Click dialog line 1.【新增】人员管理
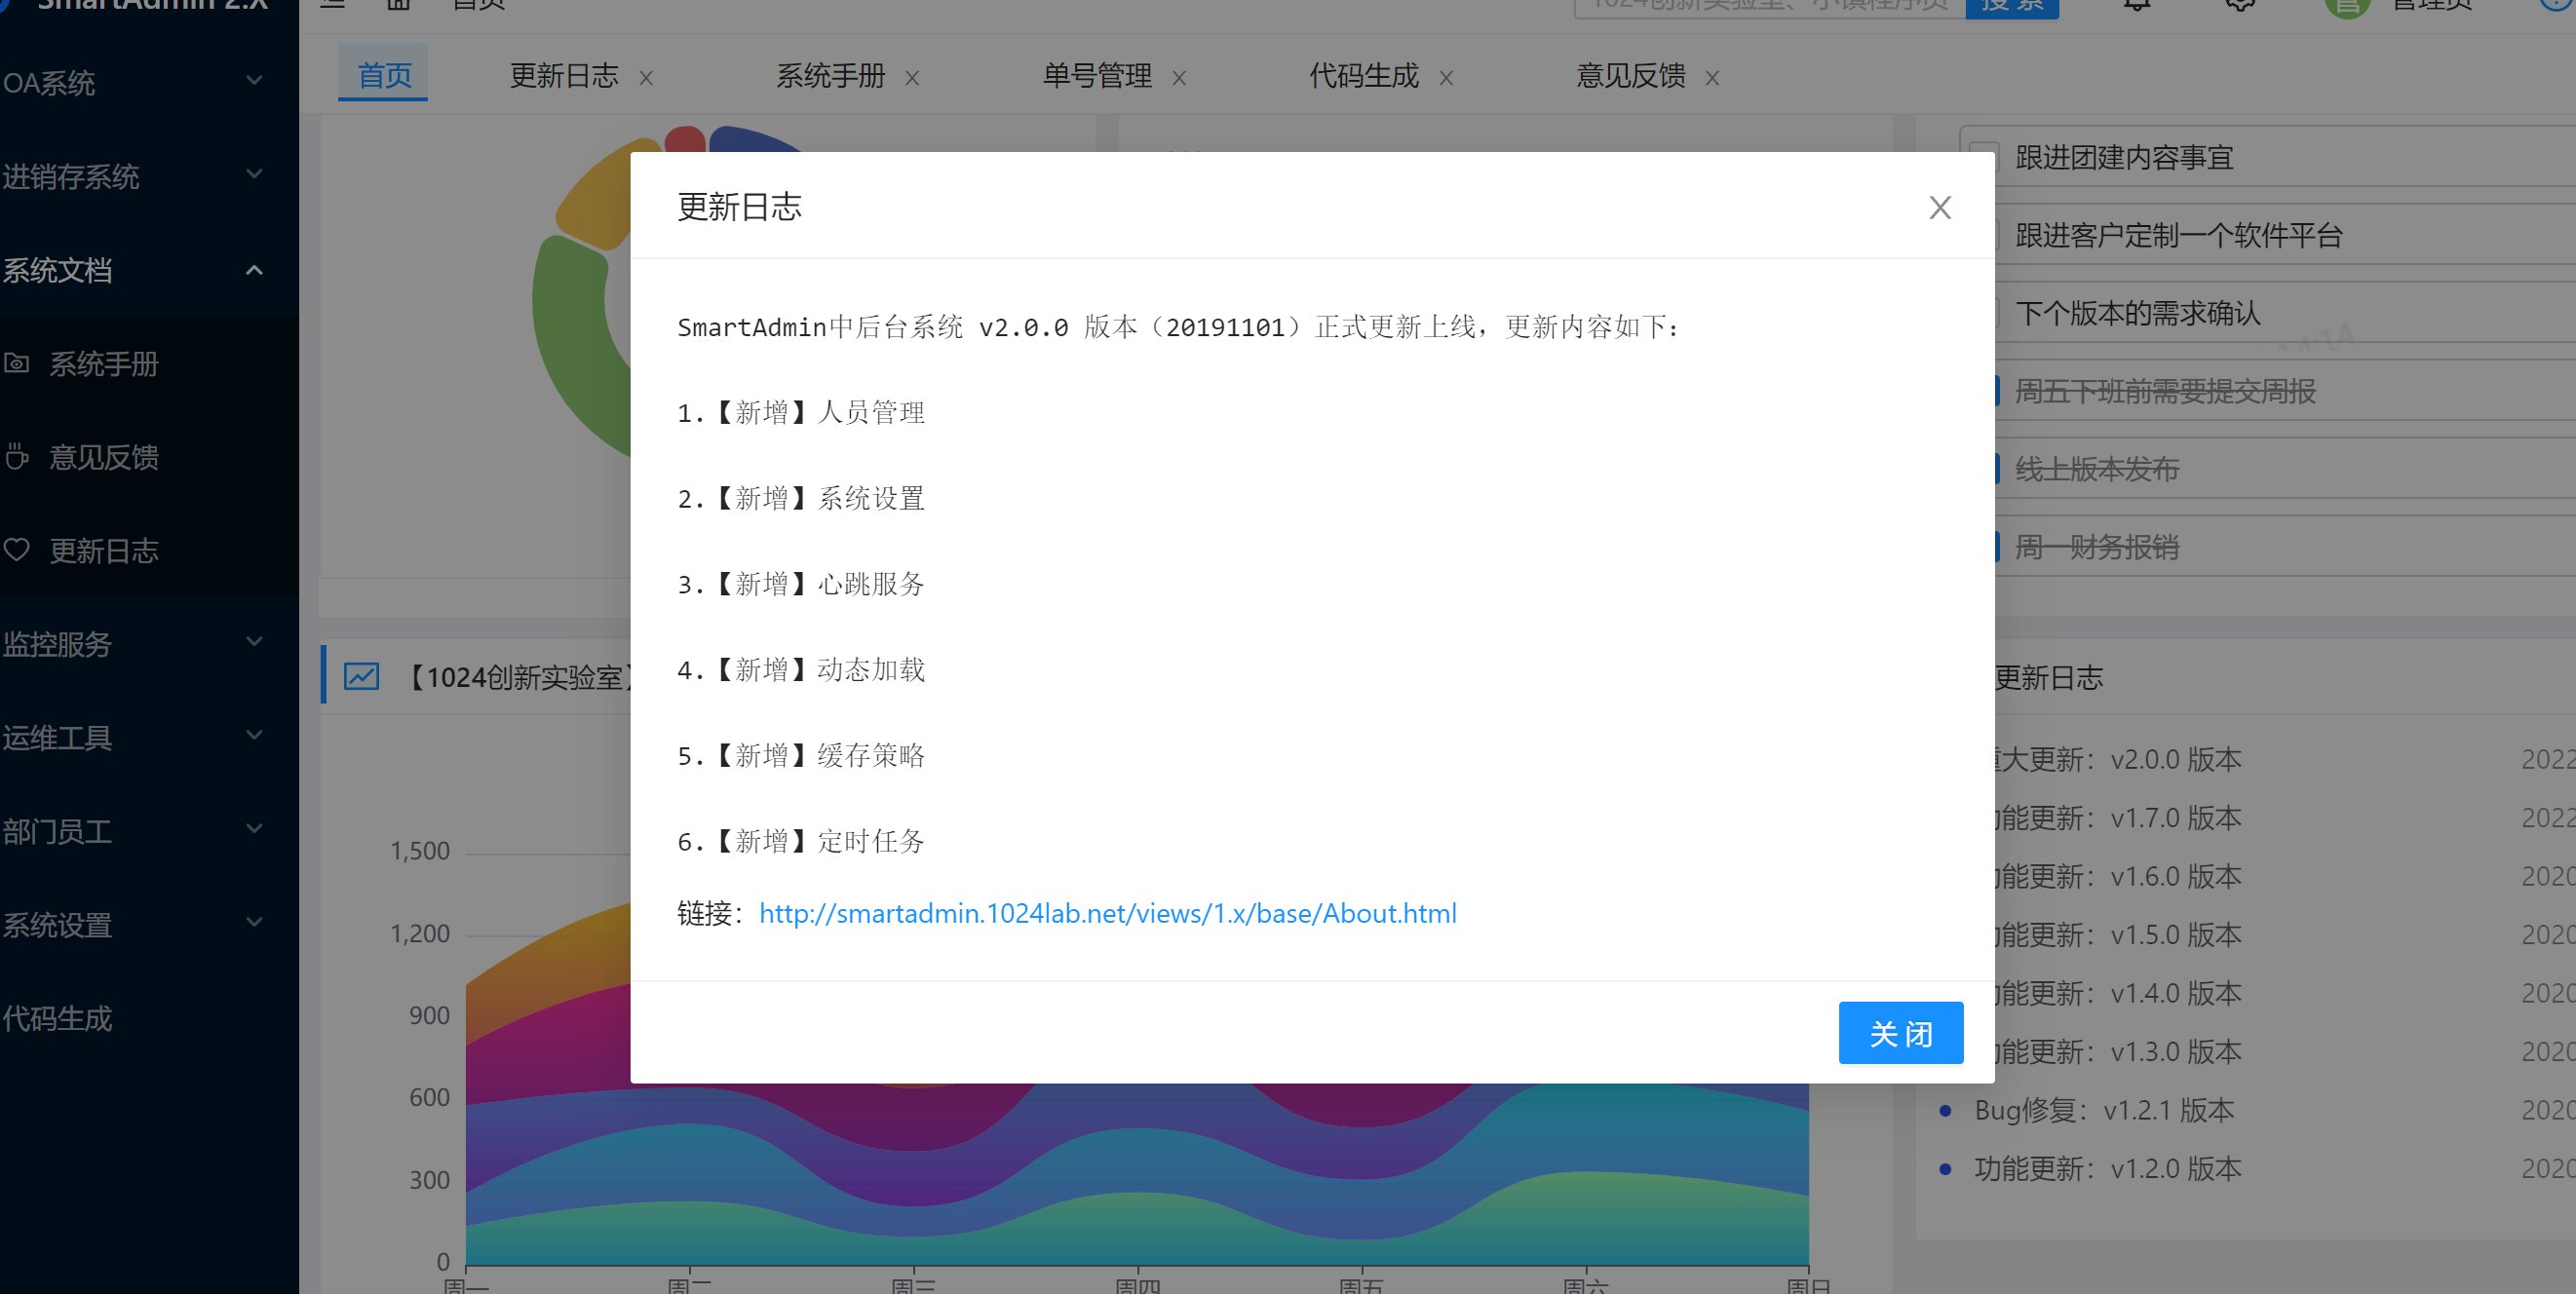Viewport: 2576px width, 1294px height. (801, 412)
